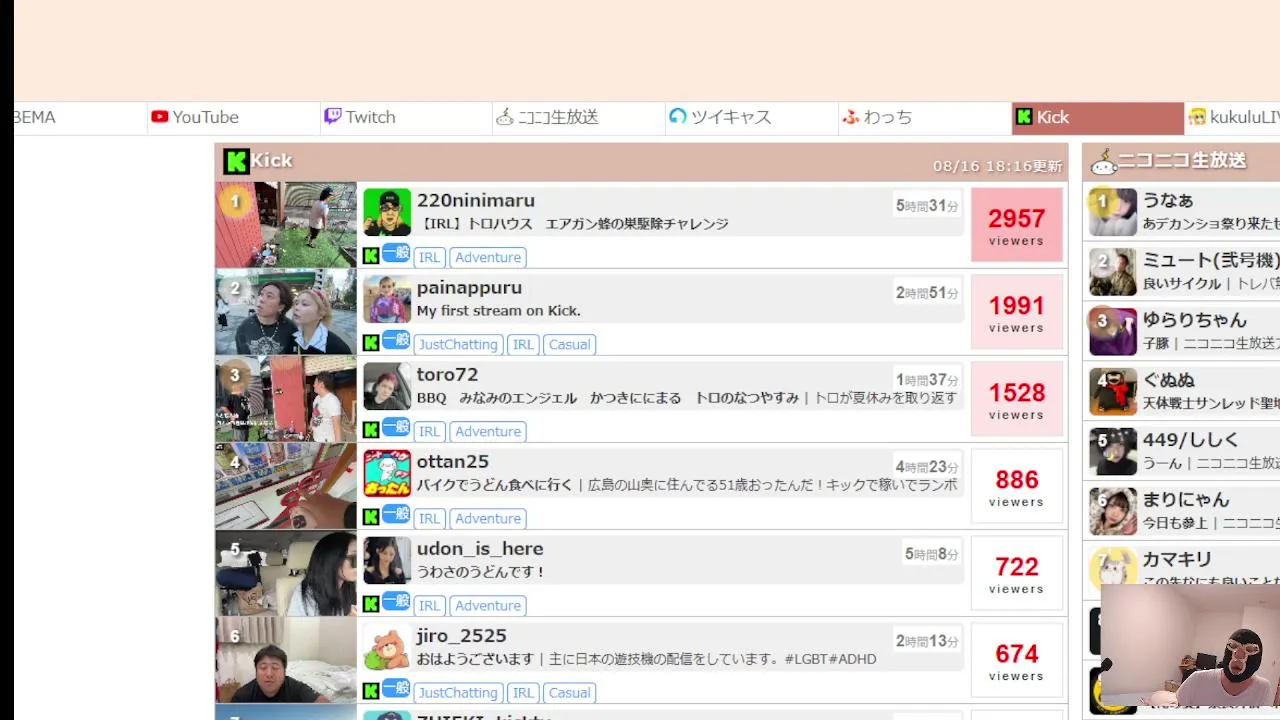Image resolution: width=1280 pixels, height=720 pixels.
Task: Open カマキリ in Niconico ranking
Action: tap(1177, 560)
